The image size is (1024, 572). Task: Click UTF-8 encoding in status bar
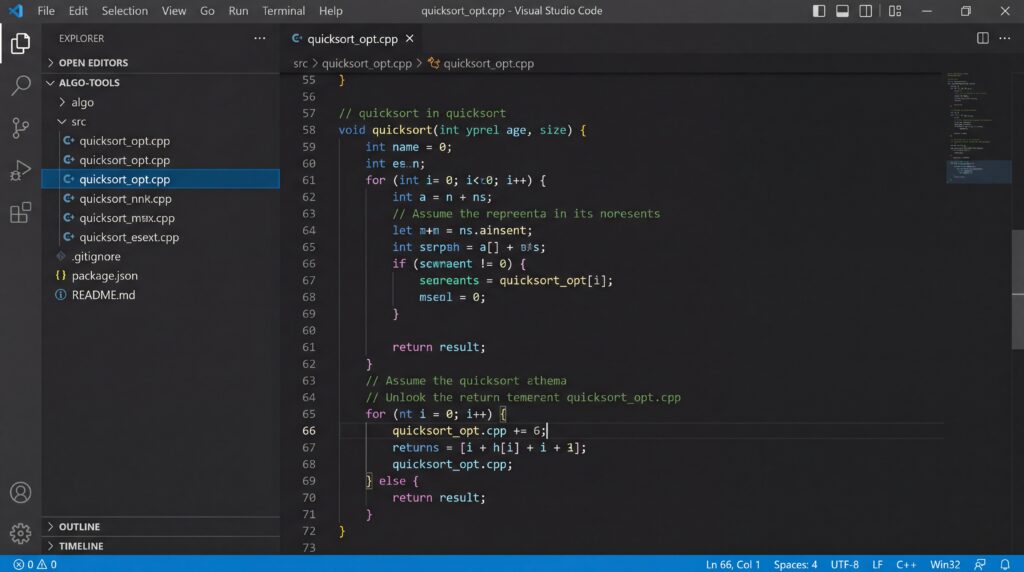[x=844, y=564]
